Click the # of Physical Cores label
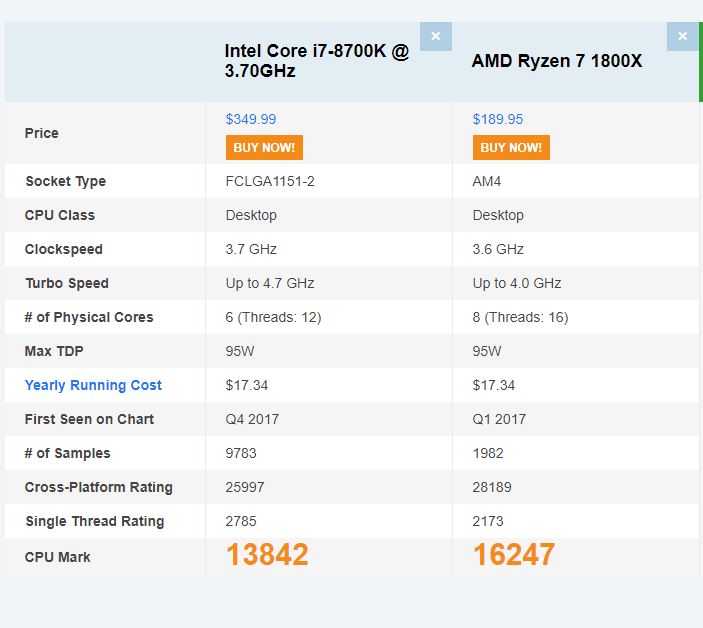Image resolution: width=703 pixels, height=628 pixels. 89,317
